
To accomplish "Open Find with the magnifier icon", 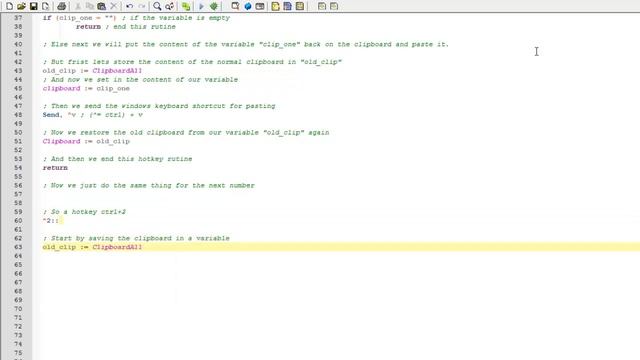I will 157,6.
